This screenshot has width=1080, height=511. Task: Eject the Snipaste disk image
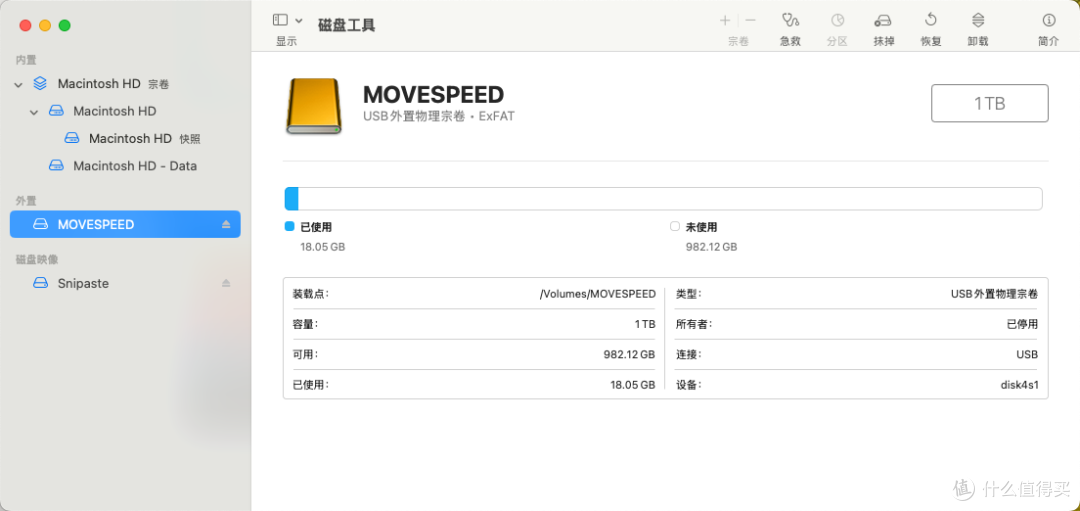[x=226, y=283]
